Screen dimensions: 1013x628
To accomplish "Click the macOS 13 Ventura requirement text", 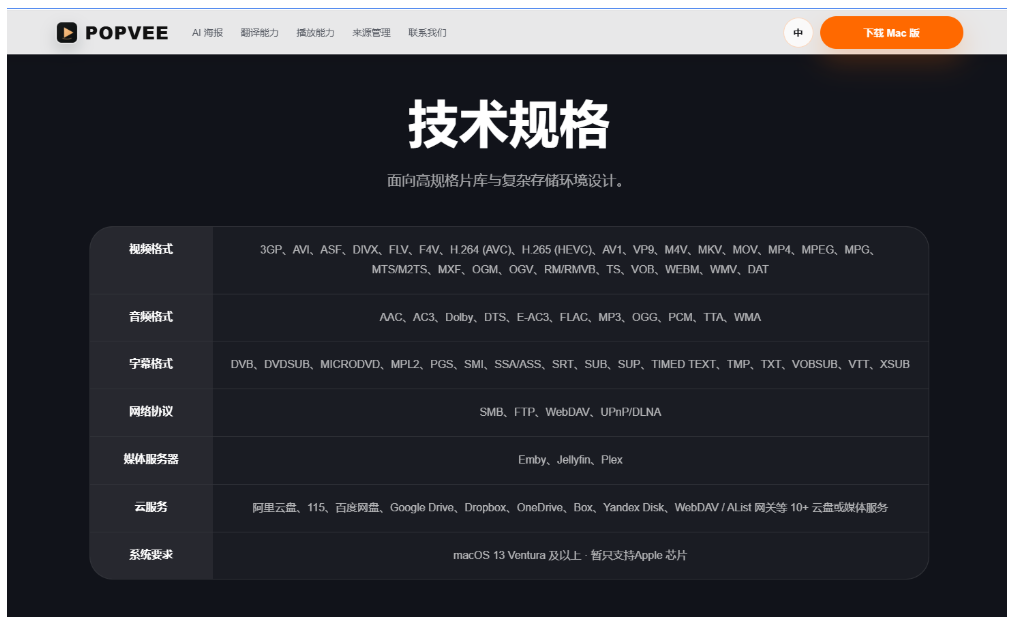I will (x=570, y=556).
